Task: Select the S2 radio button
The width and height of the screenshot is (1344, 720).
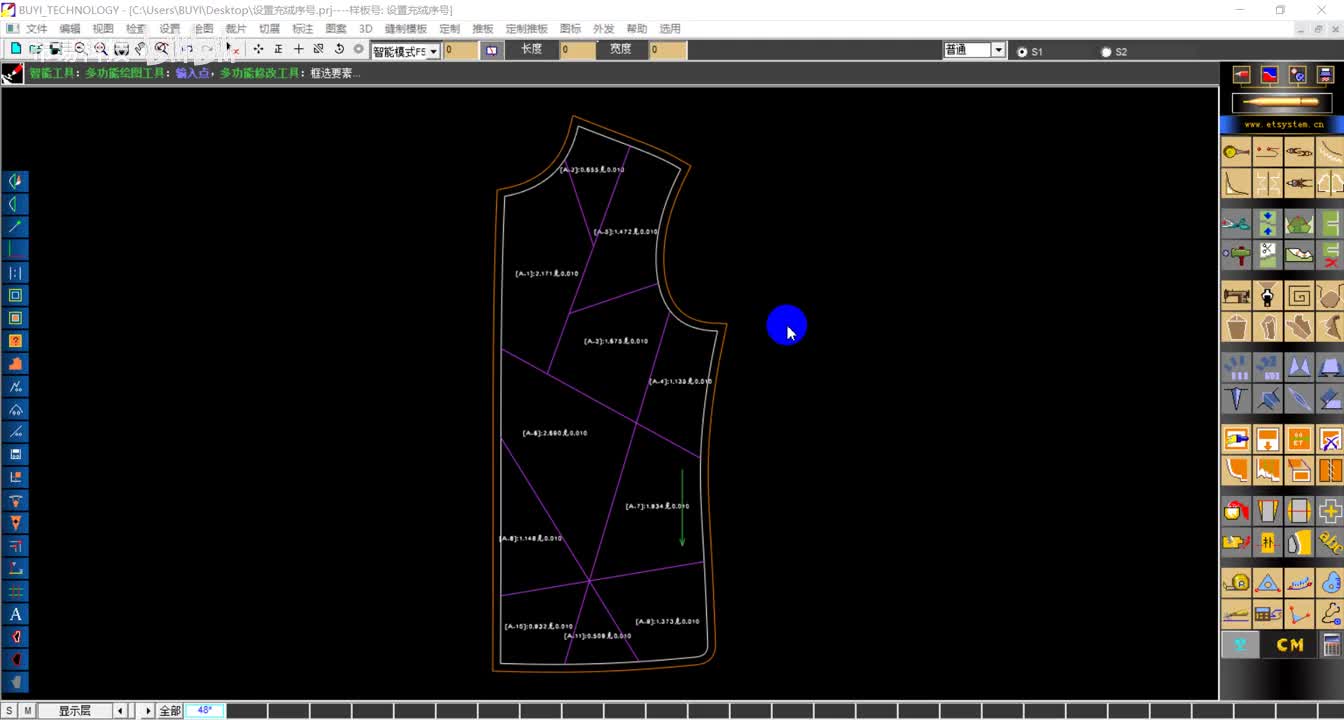Action: click(1106, 52)
